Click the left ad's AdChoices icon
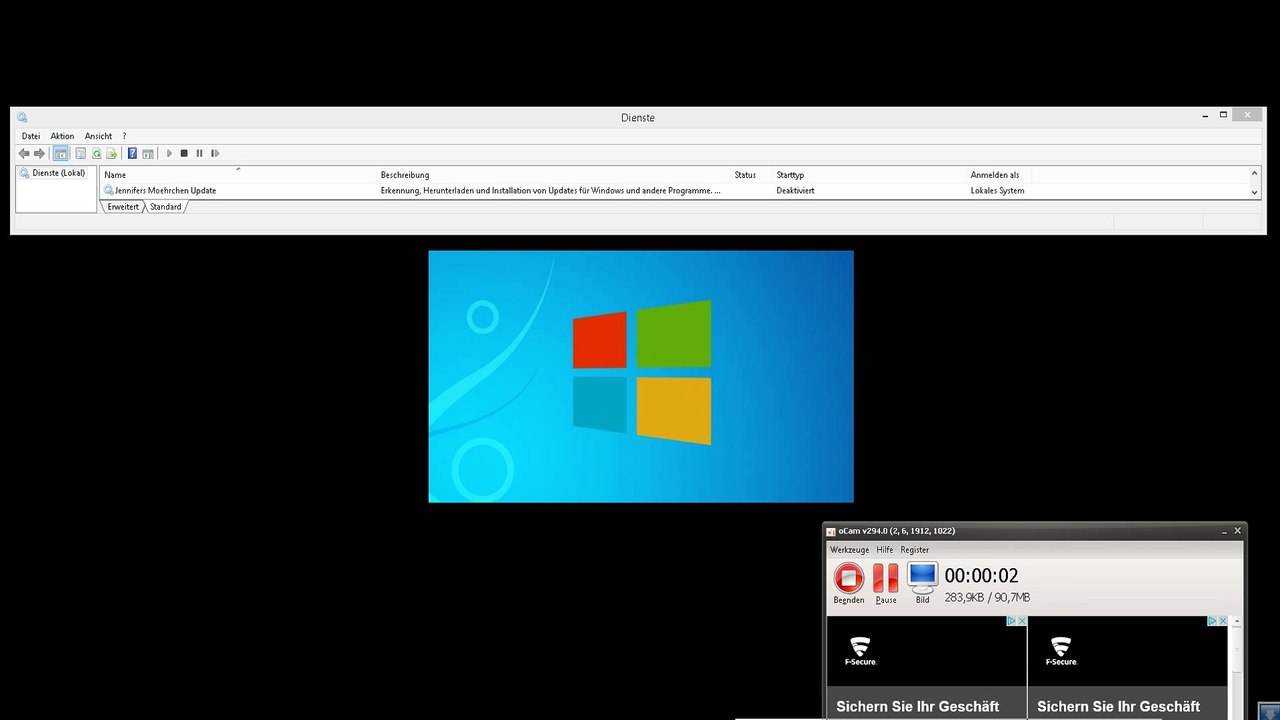The height and width of the screenshot is (720, 1280). (1011, 621)
